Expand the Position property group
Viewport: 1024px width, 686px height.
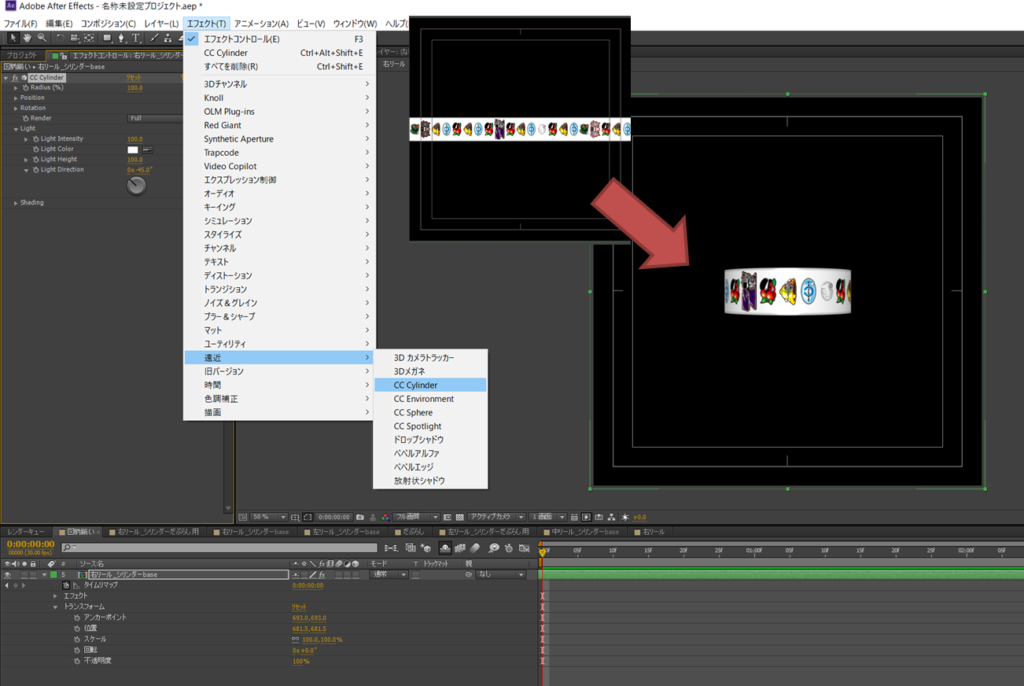click(x=16, y=97)
